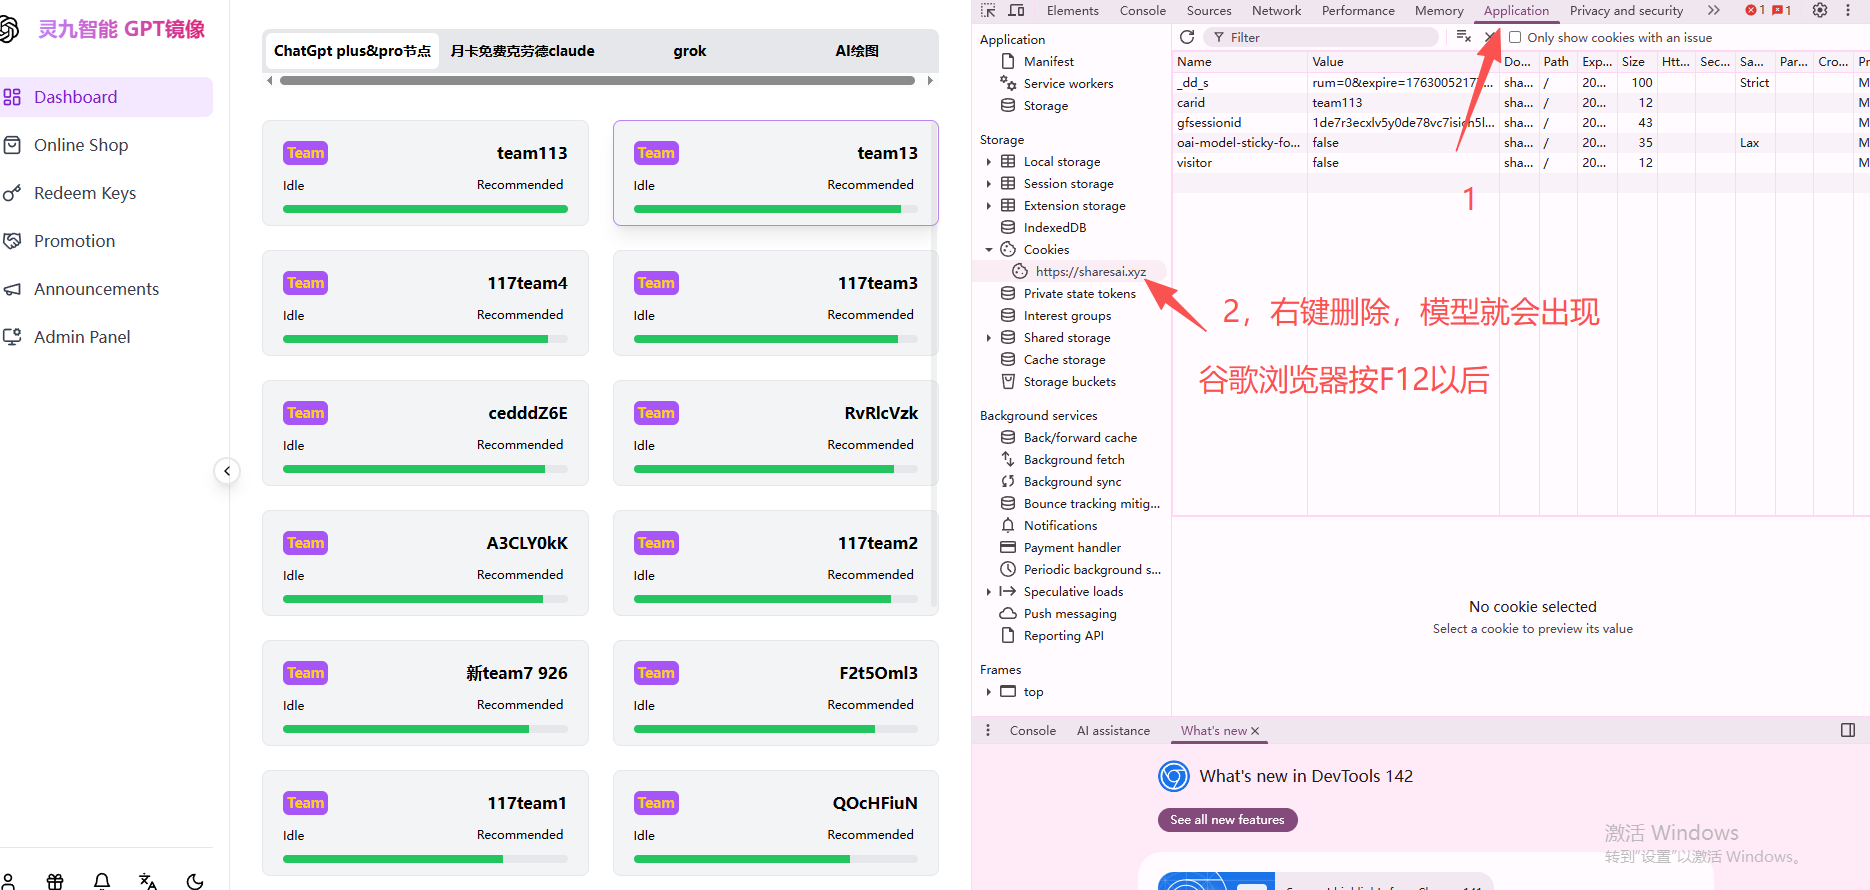Select the https://sharesai.xyz cookie origin

(1090, 271)
